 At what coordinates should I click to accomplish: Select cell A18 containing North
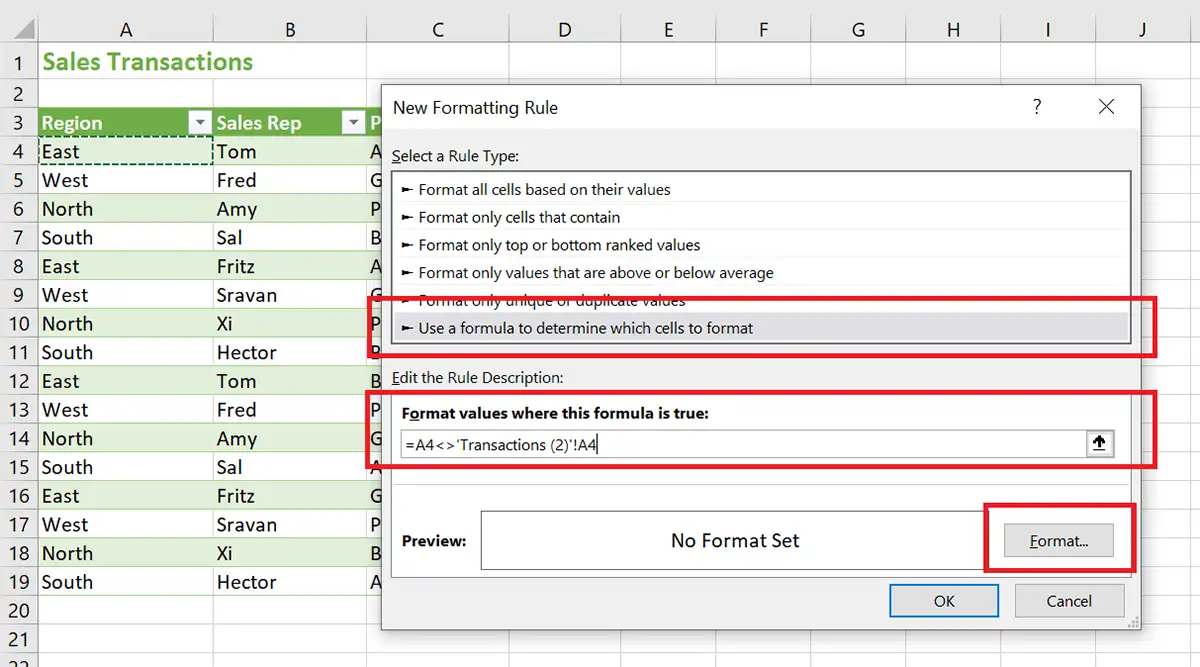coord(126,553)
